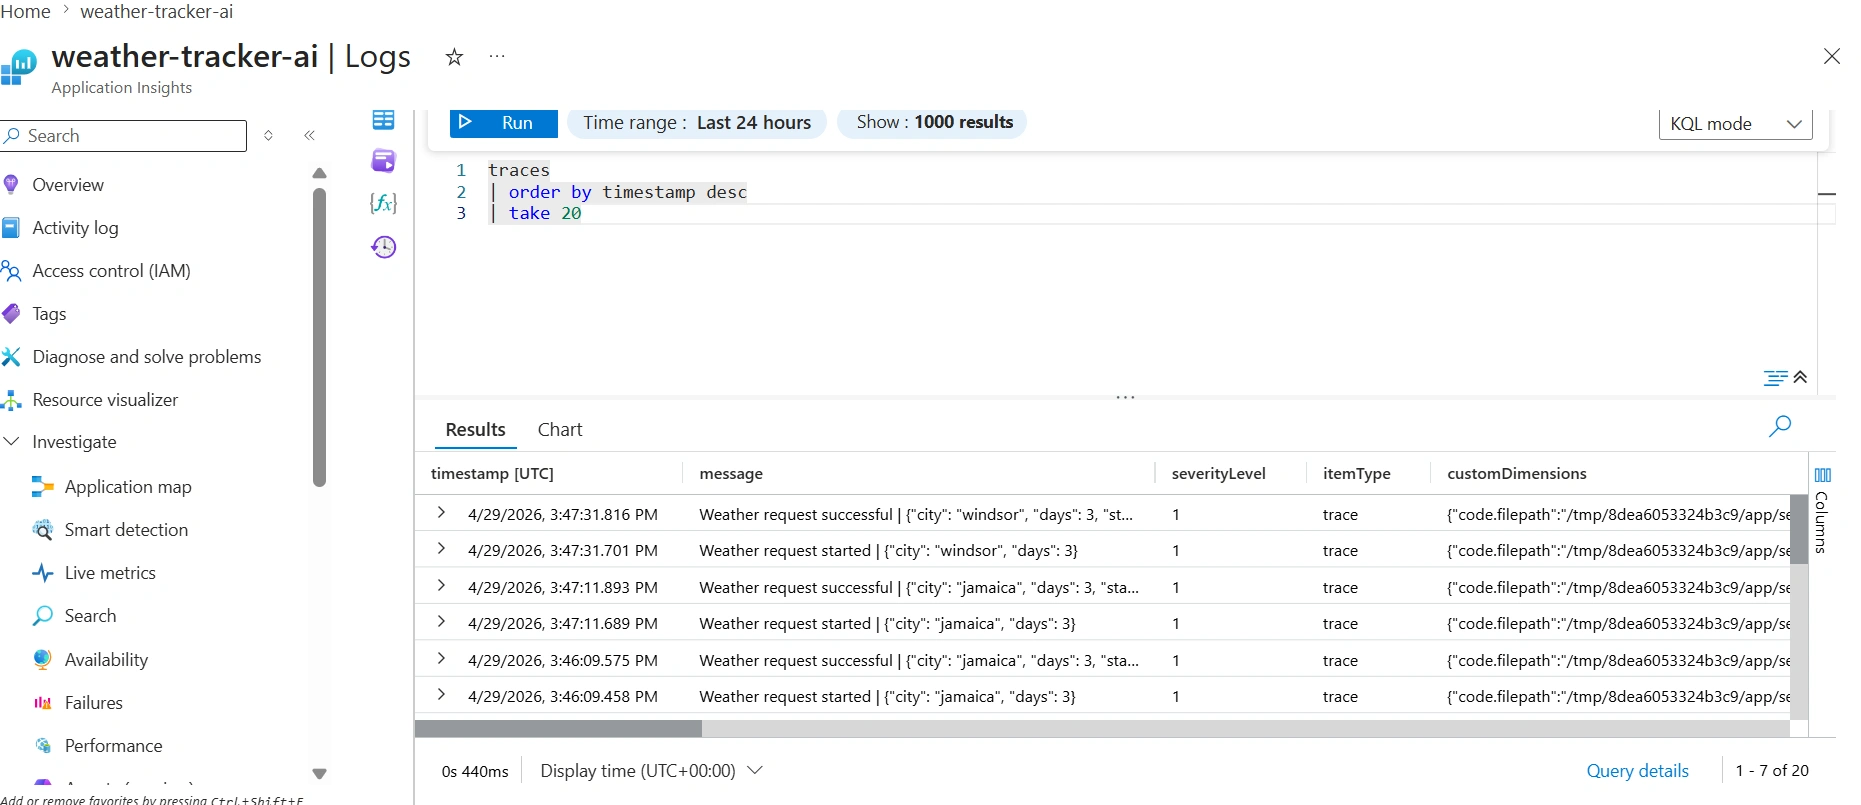The width and height of the screenshot is (1861, 805).
Task: Open Display time (UTC+00:00) dropdown
Action: [651, 771]
